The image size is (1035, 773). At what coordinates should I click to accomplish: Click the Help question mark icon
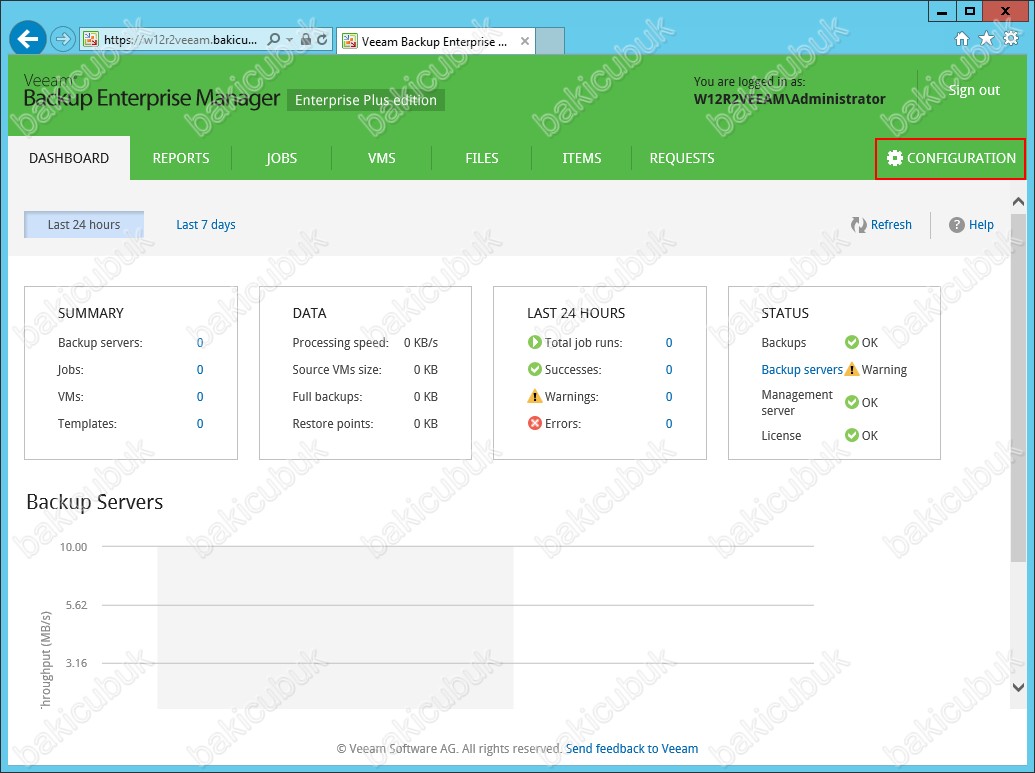click(956, 225)
